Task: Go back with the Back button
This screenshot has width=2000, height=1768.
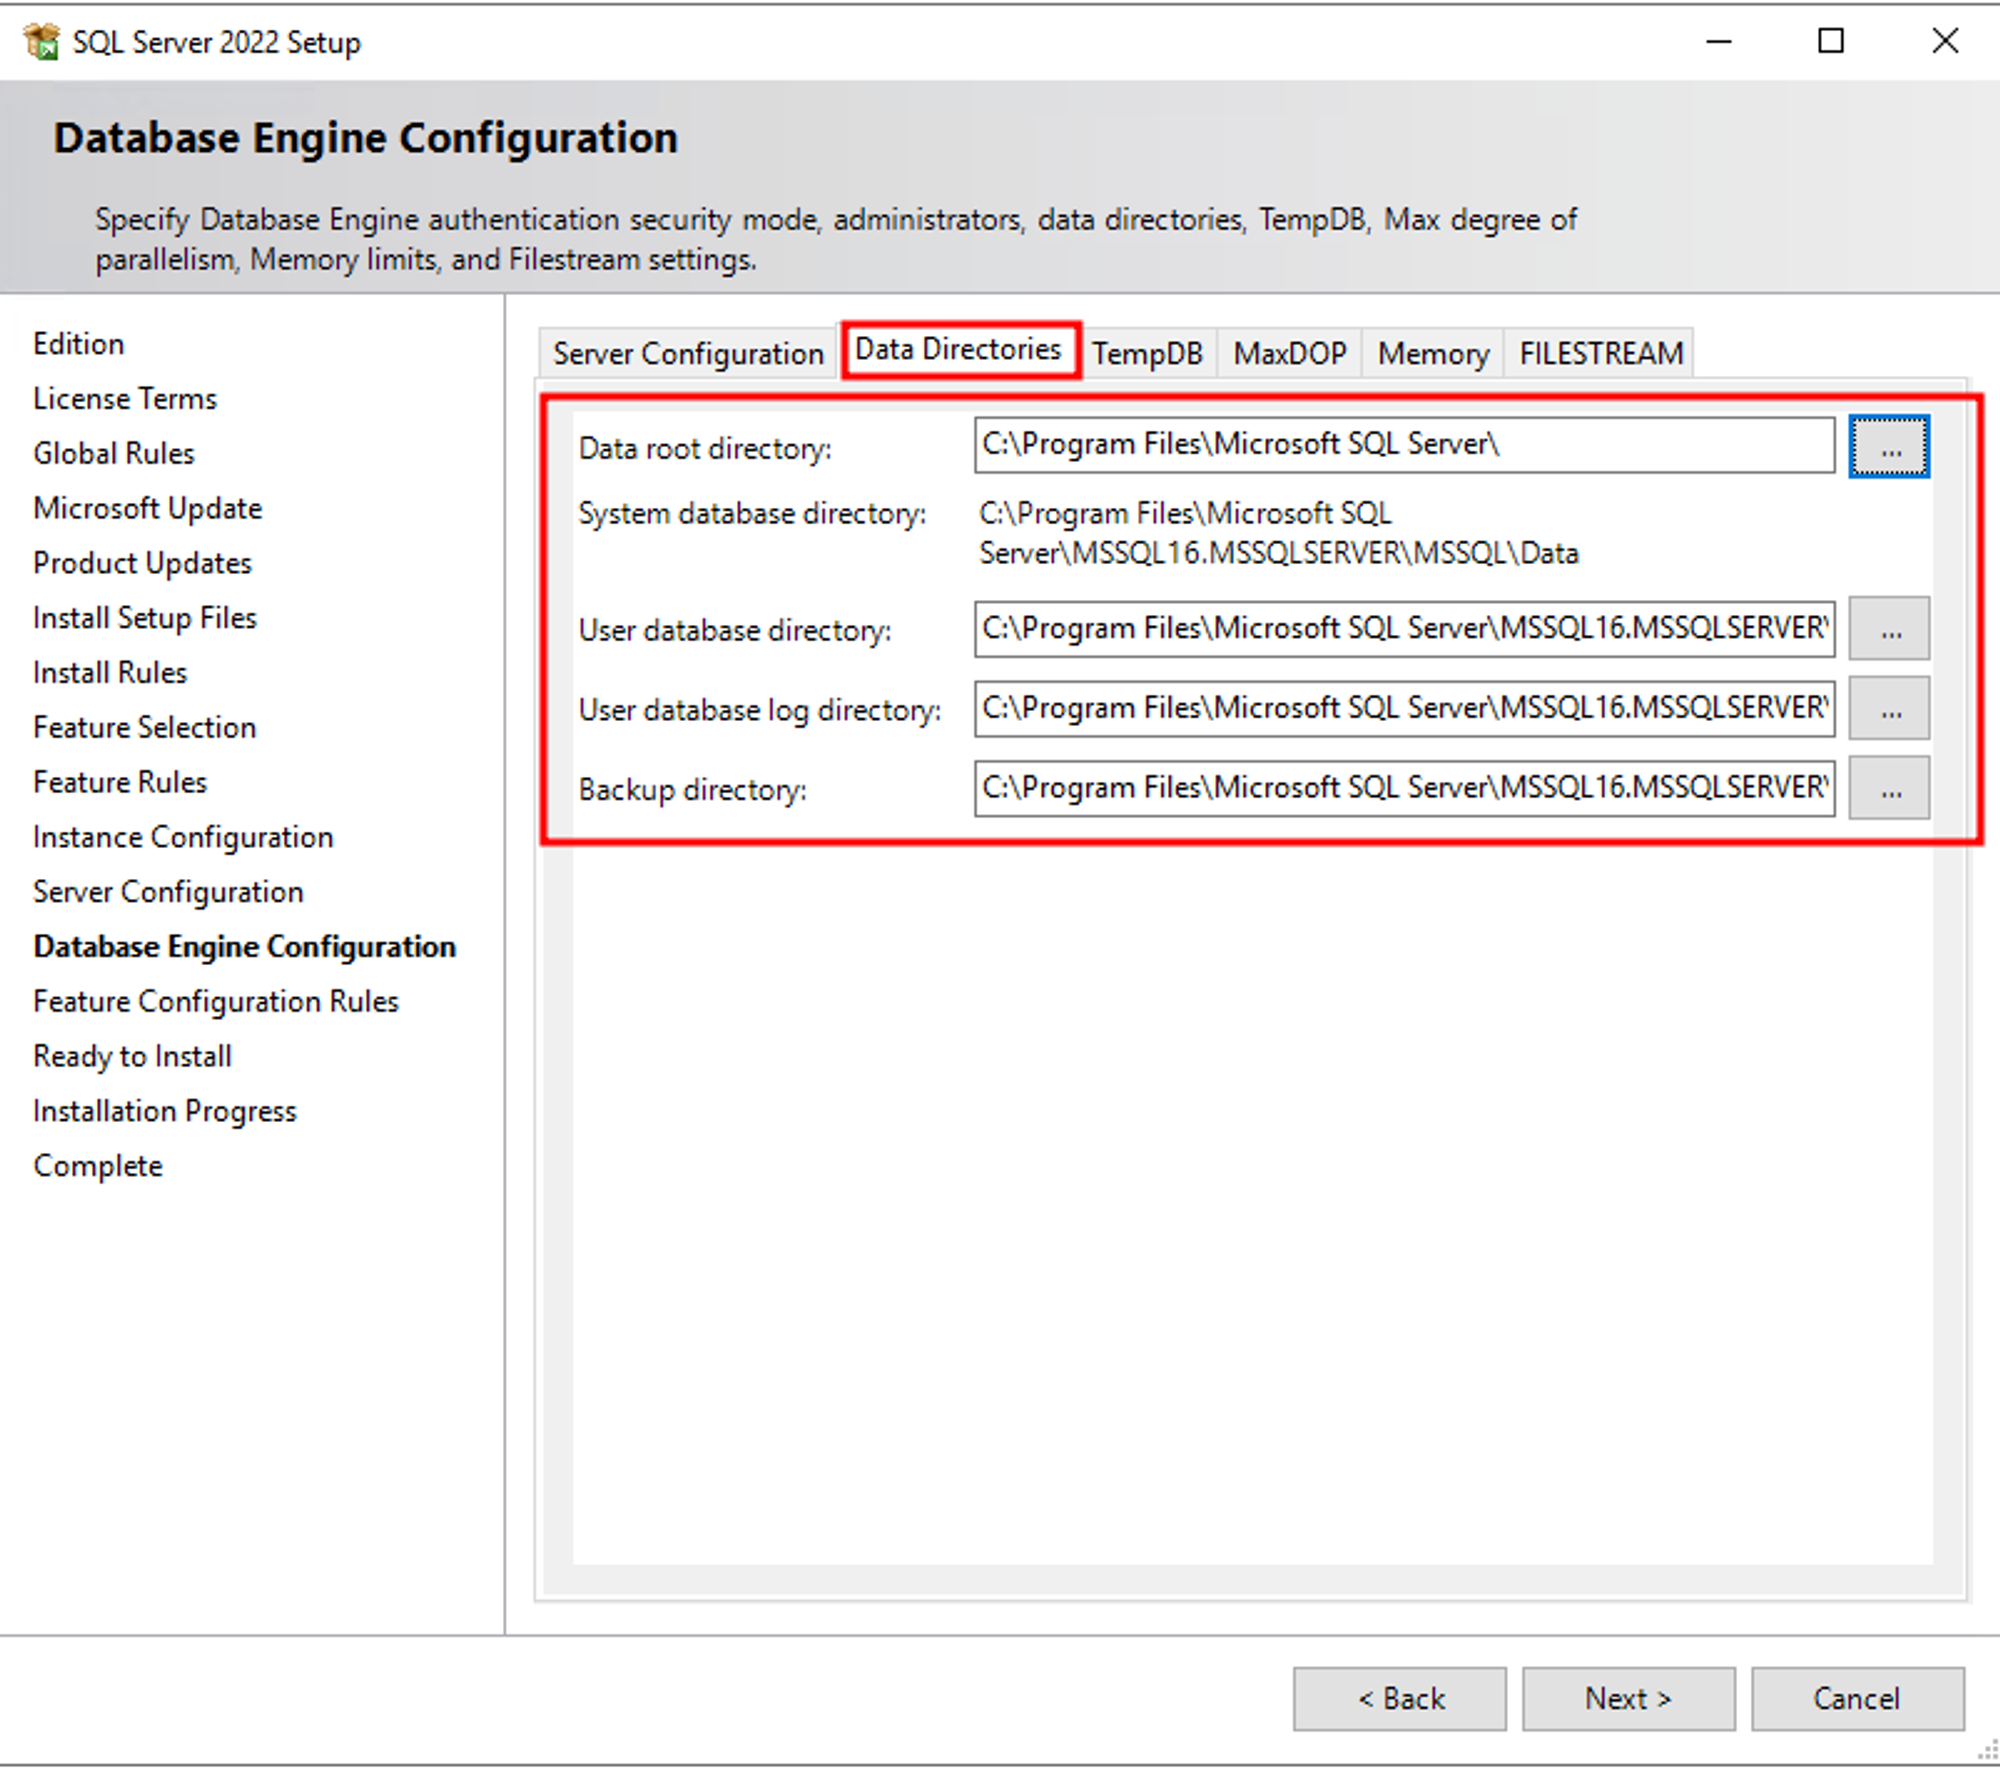Action: click(1399, 1698)
